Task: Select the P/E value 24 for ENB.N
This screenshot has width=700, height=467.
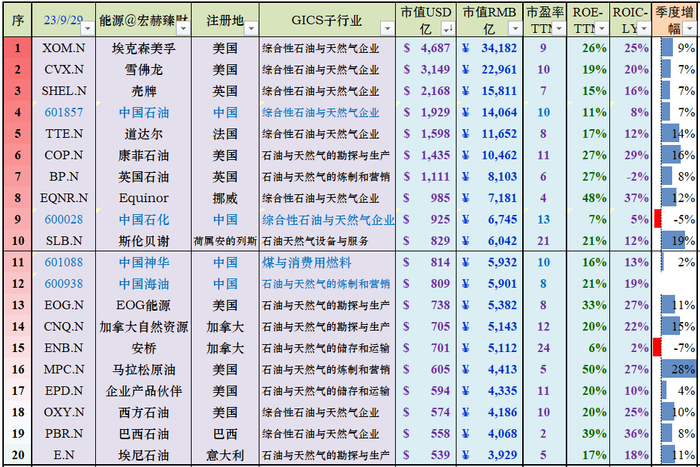Action: pyautogui.click(x=543, y=348)
